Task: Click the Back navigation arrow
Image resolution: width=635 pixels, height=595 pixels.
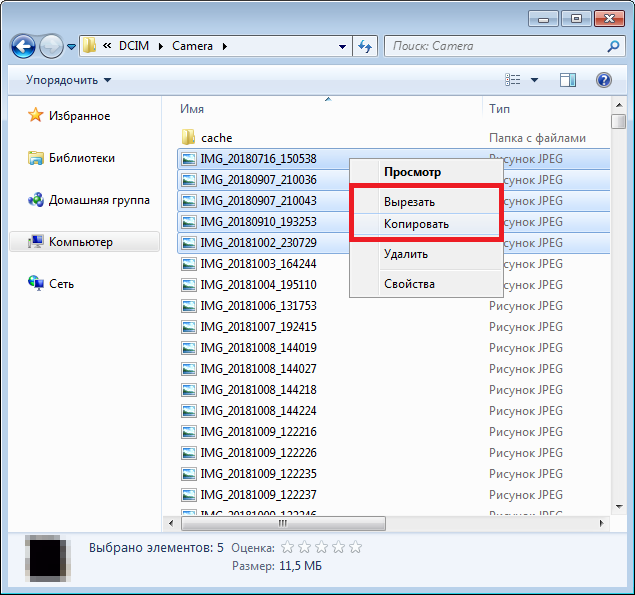Action: (x=23, y=47)
